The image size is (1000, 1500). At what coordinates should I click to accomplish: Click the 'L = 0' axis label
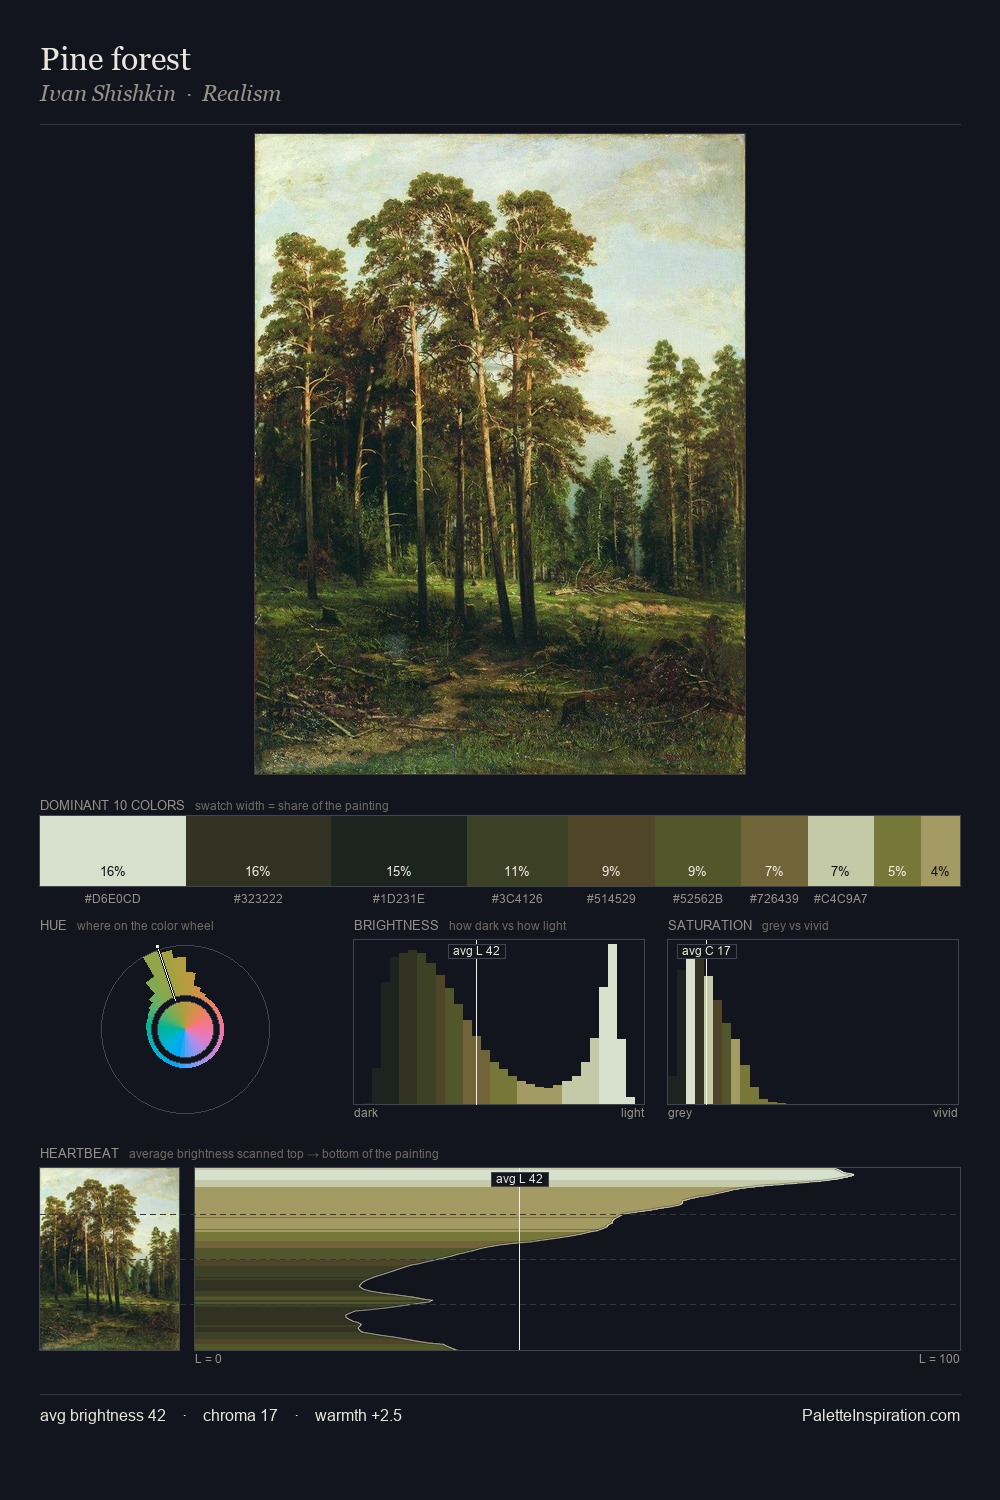click(208, 1359)
